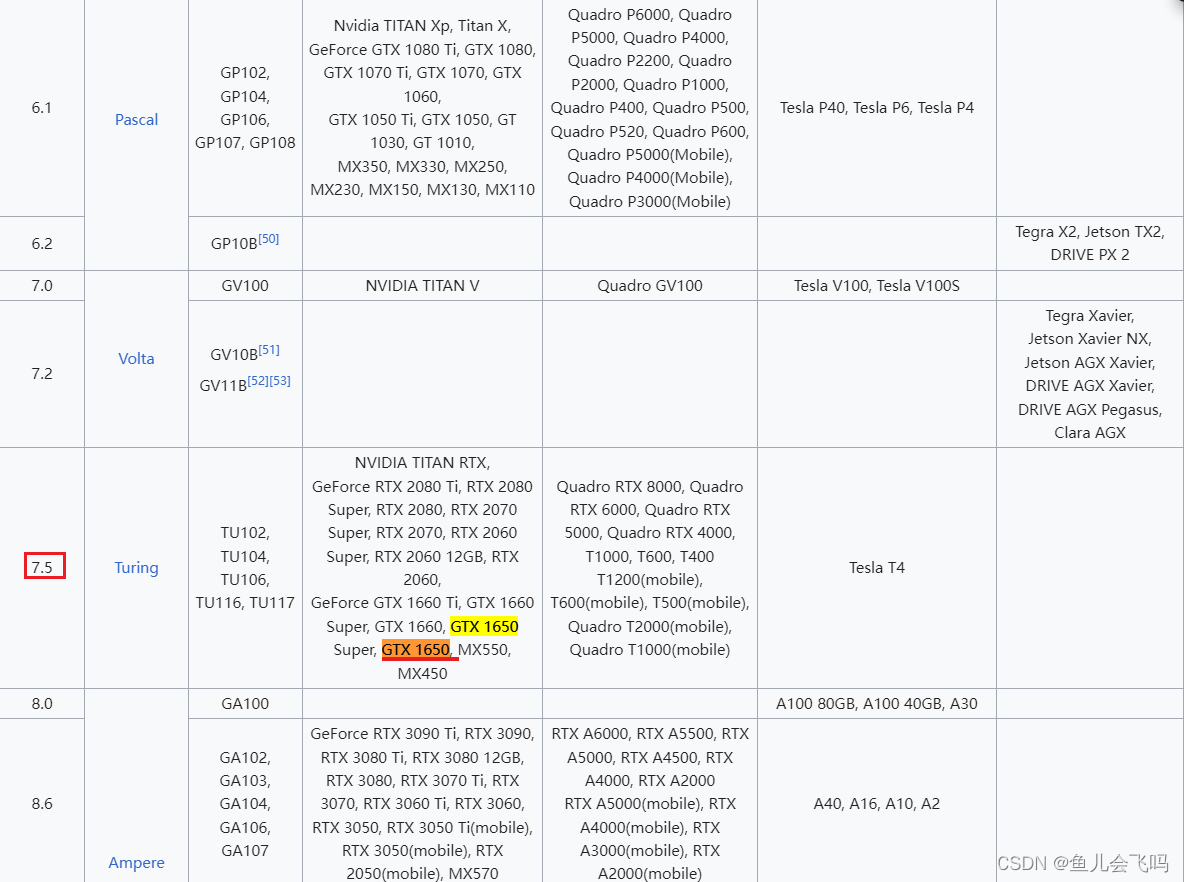The height and width of the screenshot is (882, 1184).
Task: Click the TU102, TU104, TU106 chip cell
Action: pos(245,568)
